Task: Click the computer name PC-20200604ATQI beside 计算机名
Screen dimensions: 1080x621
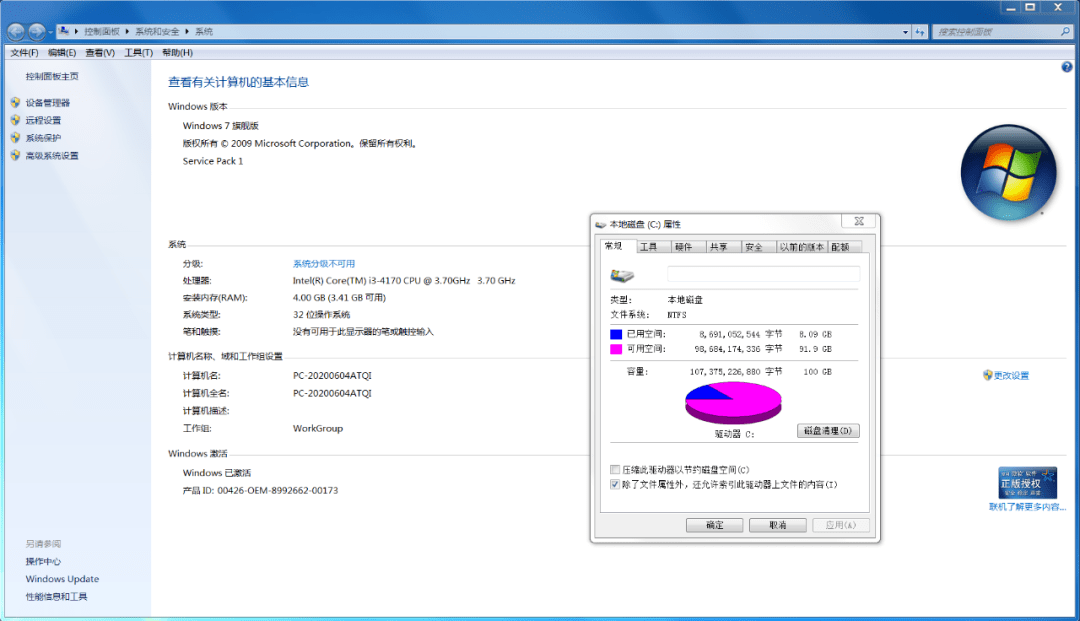Action: pos(332,375)
